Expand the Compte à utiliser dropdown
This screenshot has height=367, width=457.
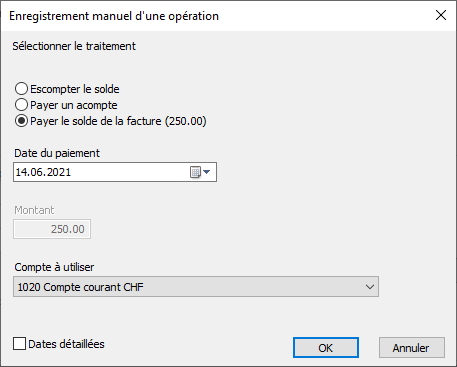click(x=196, y=287)
